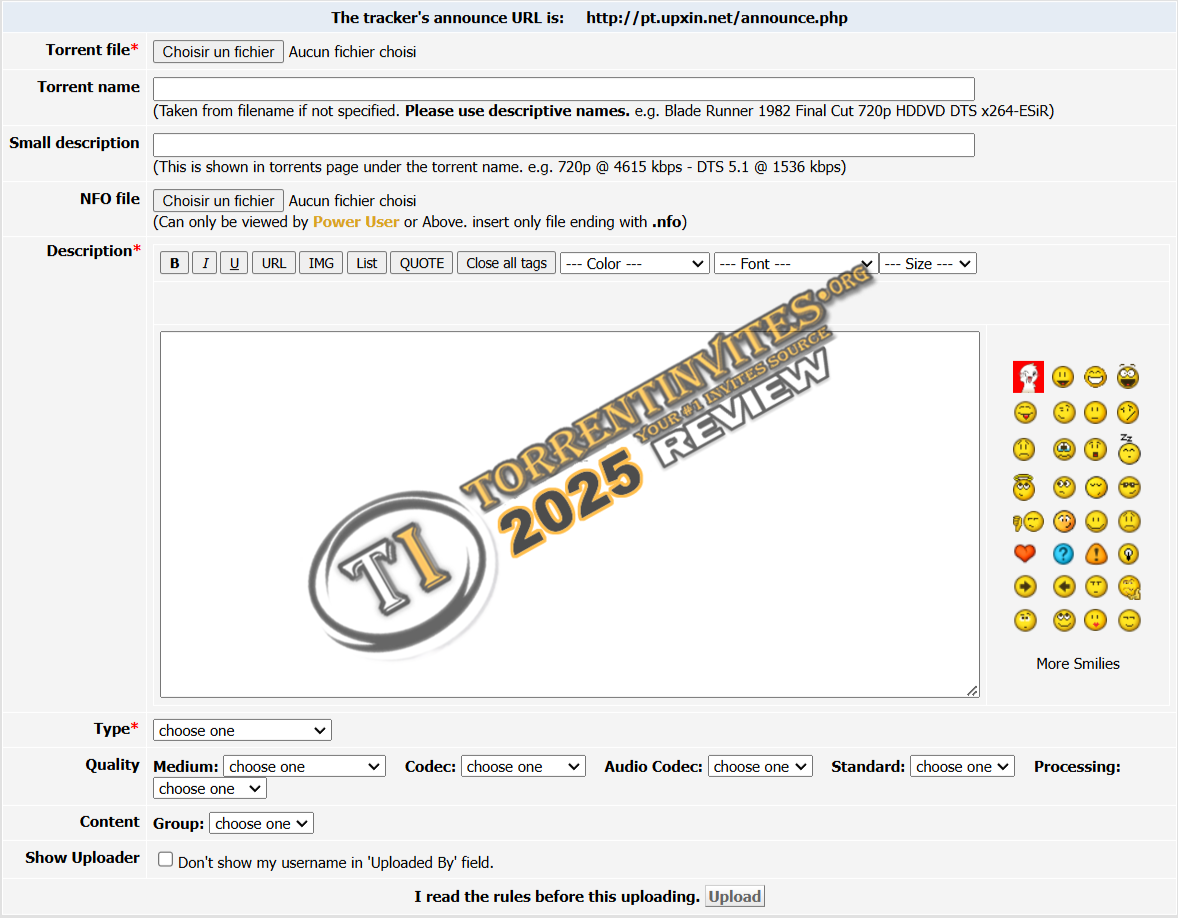
Task: Open the Font dropdown
Action: 796,264
